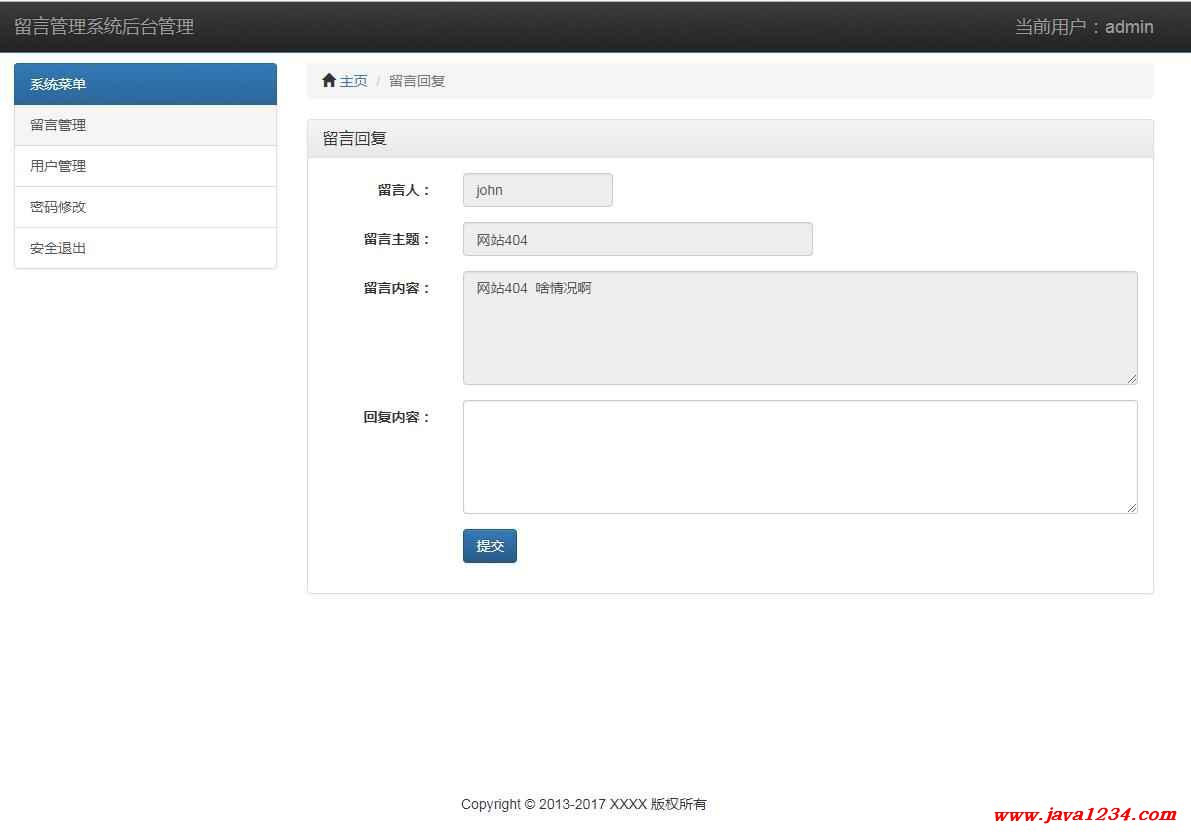Click the www.java1234.com watermark

1085,815
